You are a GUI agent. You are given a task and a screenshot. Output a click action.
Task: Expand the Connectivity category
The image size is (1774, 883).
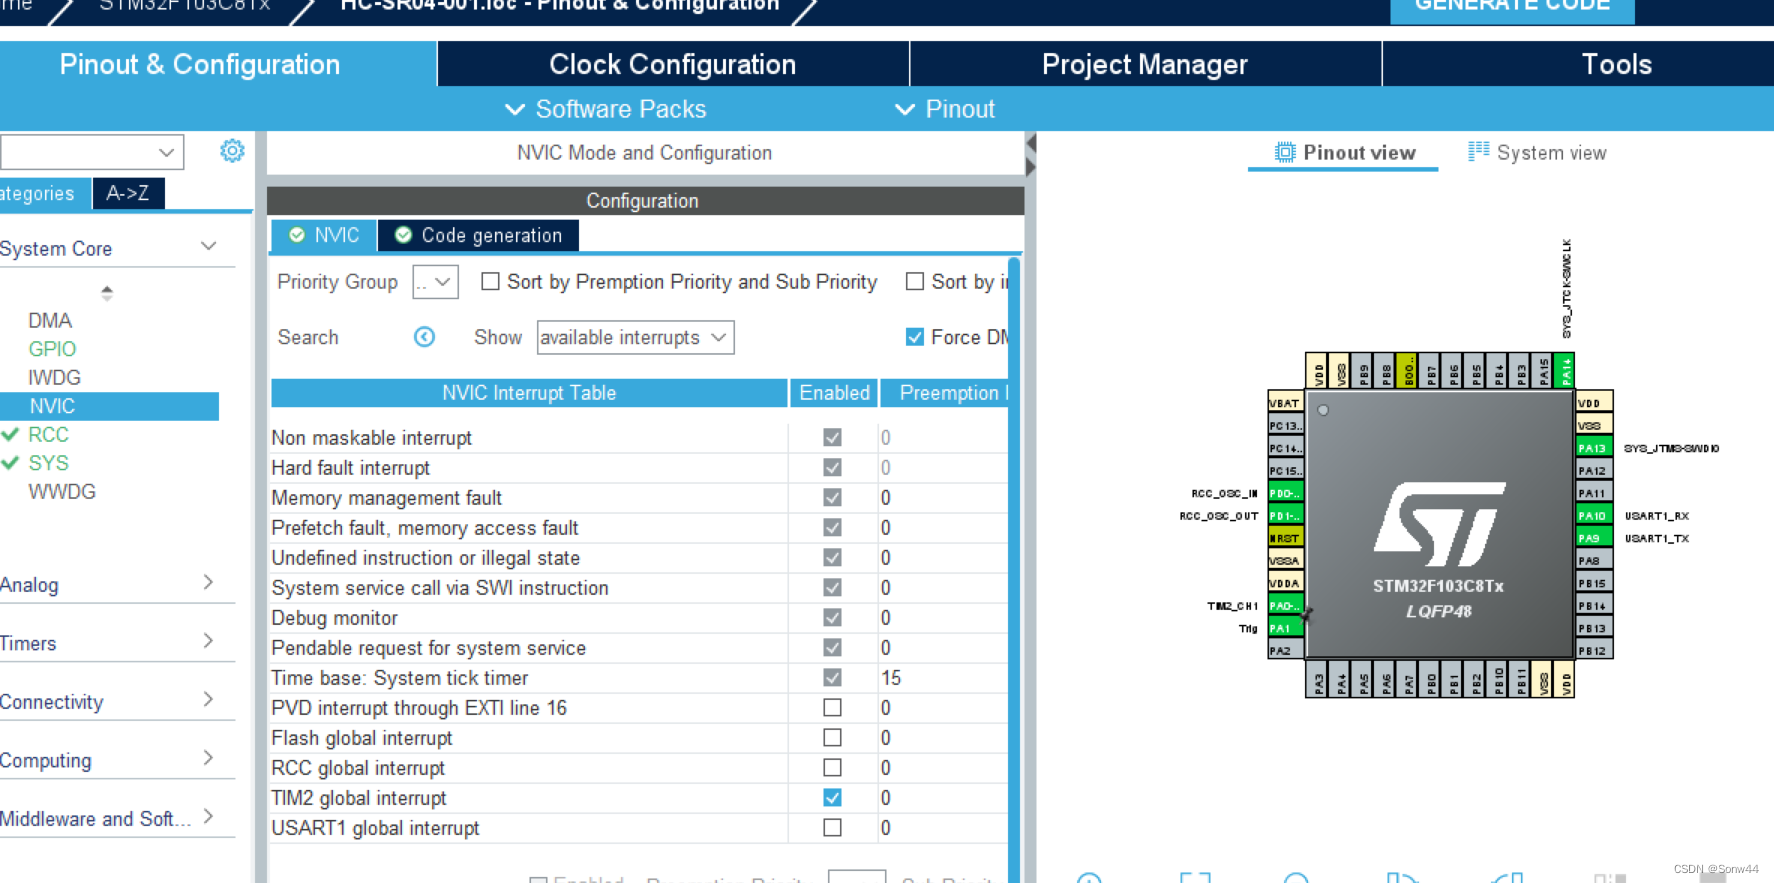[x=208, y=699]
